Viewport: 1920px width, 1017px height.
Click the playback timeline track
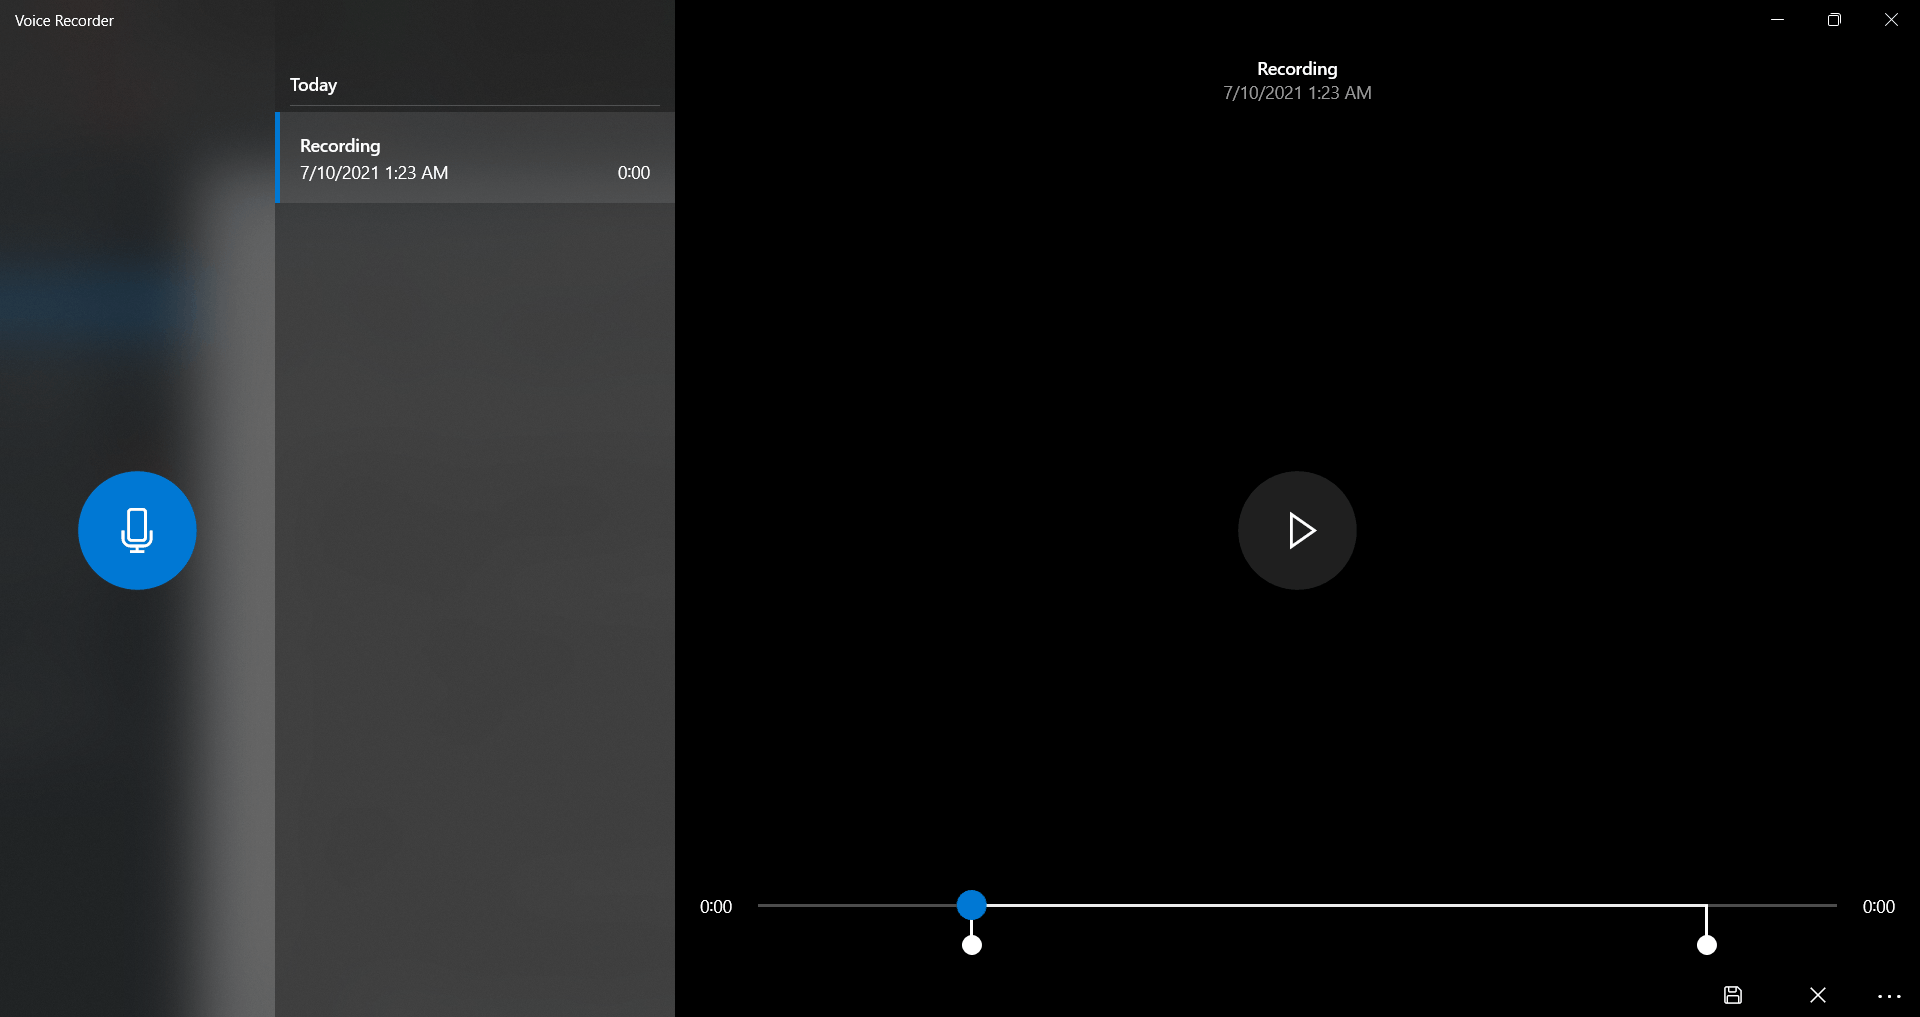click(x=1297, y=905)
